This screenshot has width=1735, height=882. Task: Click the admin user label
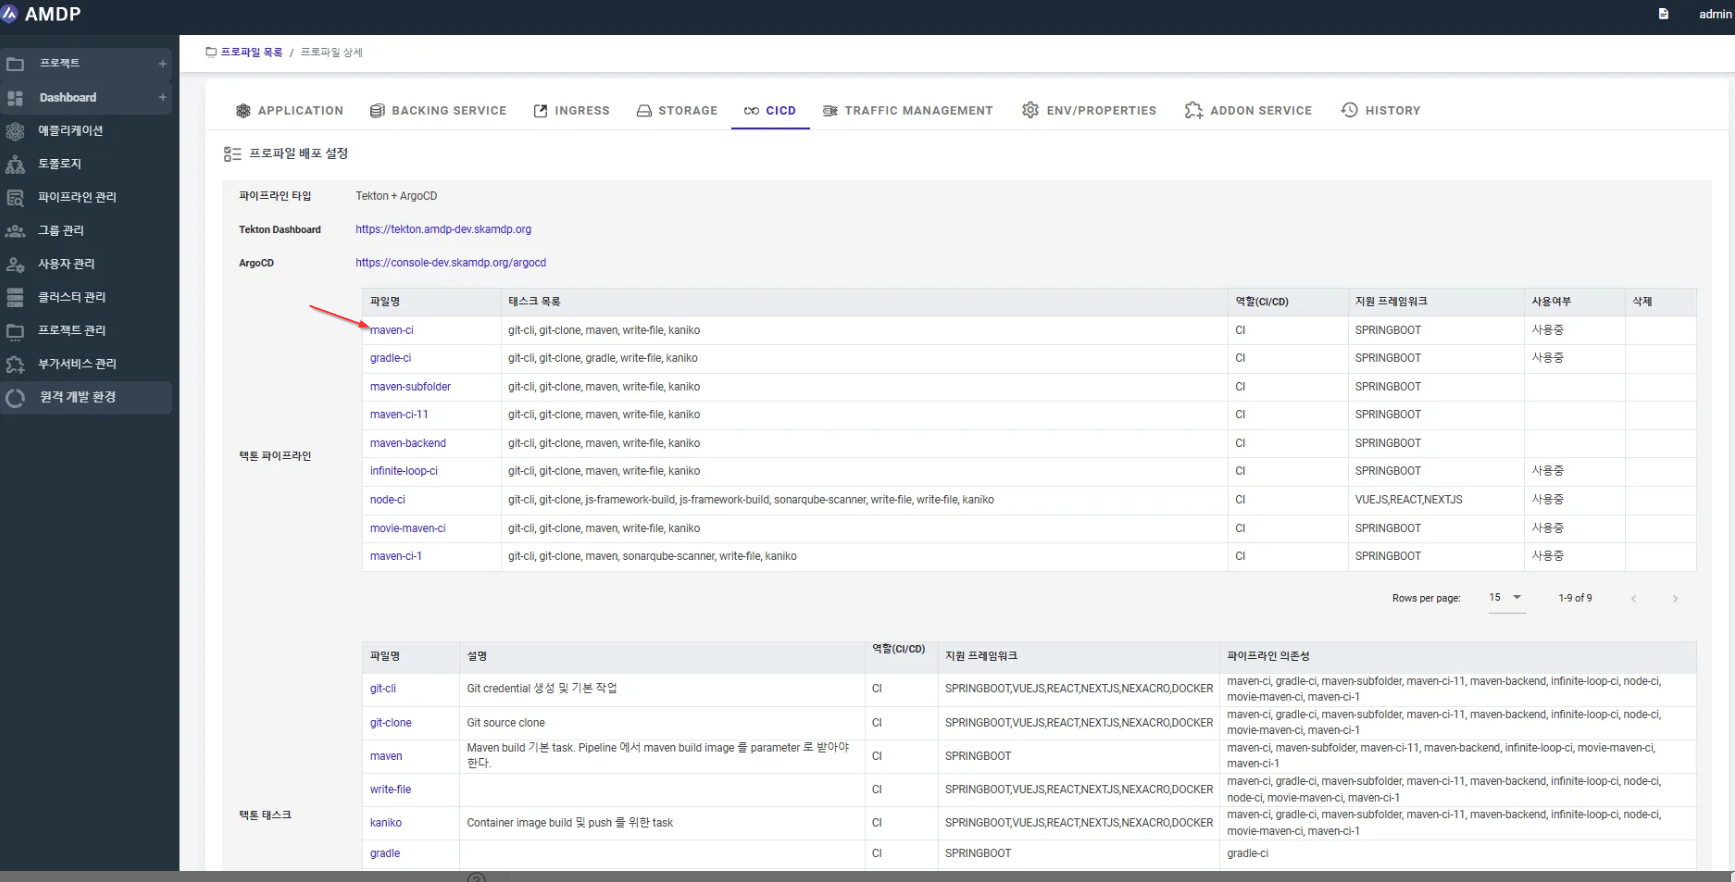coord(1715,14)
